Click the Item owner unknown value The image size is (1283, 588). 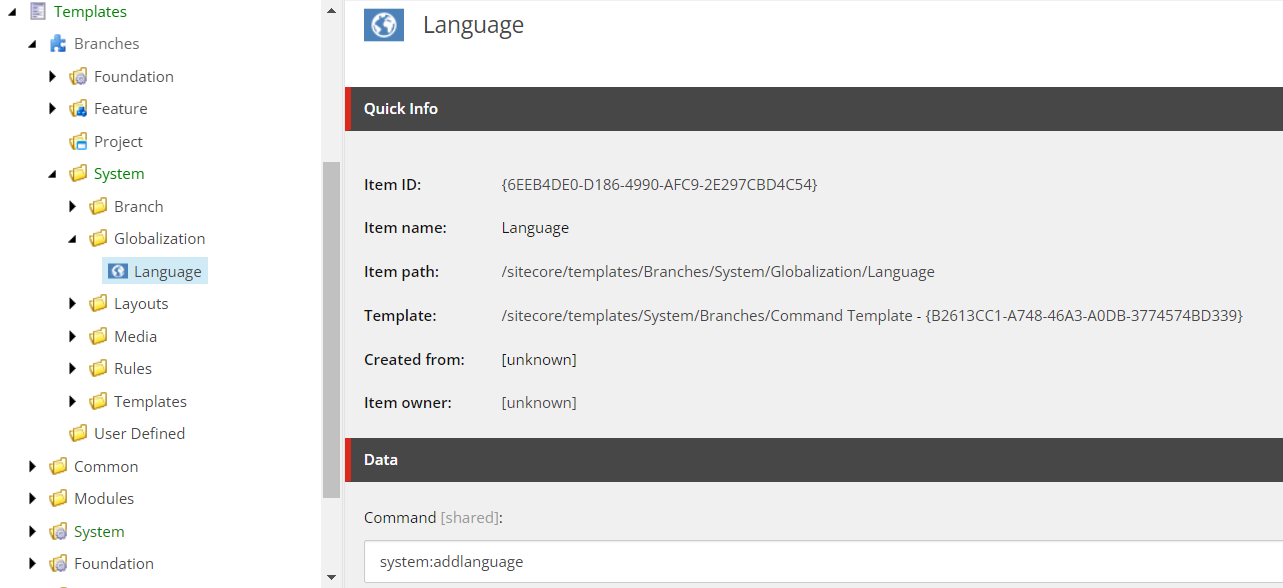pyautogui.click(x=539, y=403)
